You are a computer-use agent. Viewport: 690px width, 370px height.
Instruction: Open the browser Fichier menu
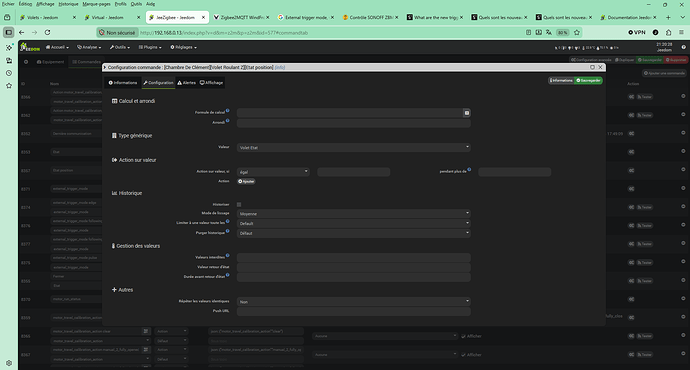click(7, 4)
